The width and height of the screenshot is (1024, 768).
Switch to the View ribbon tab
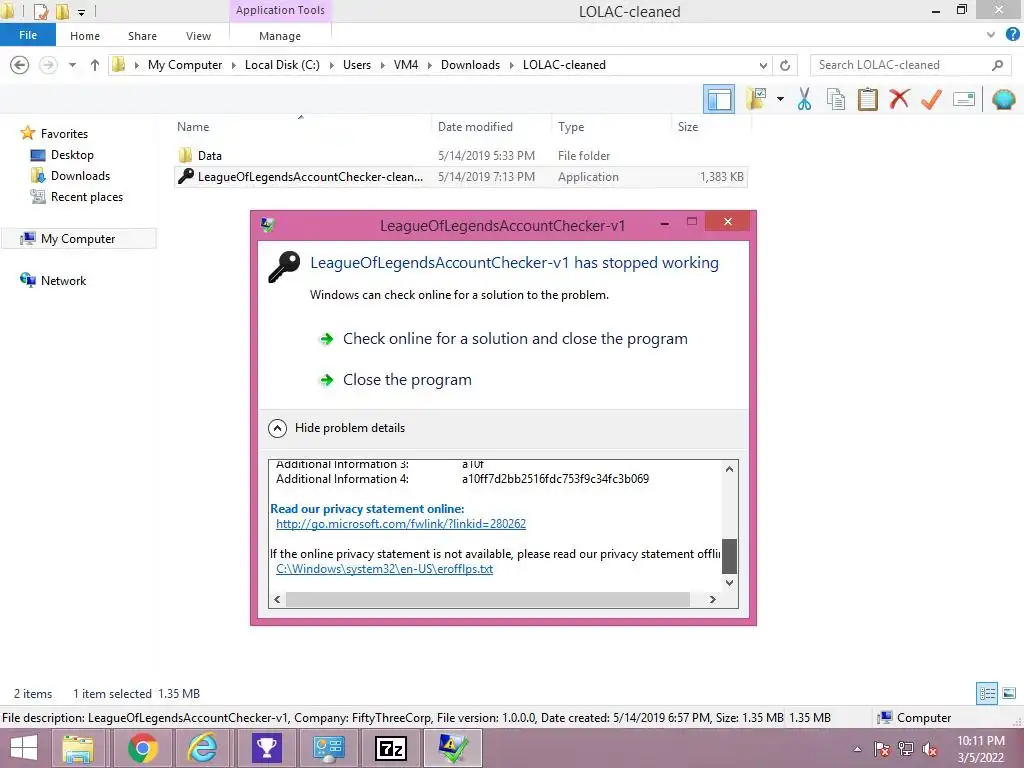198,36
